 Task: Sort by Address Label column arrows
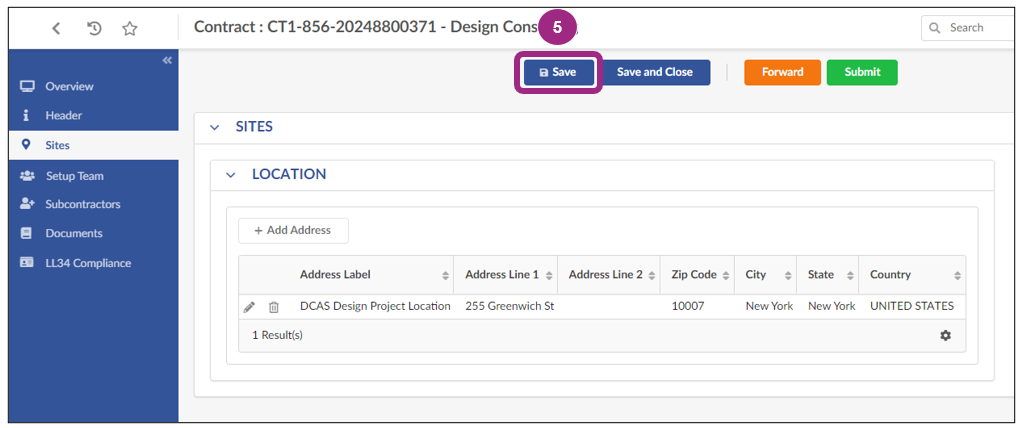[x=445, y=276]
